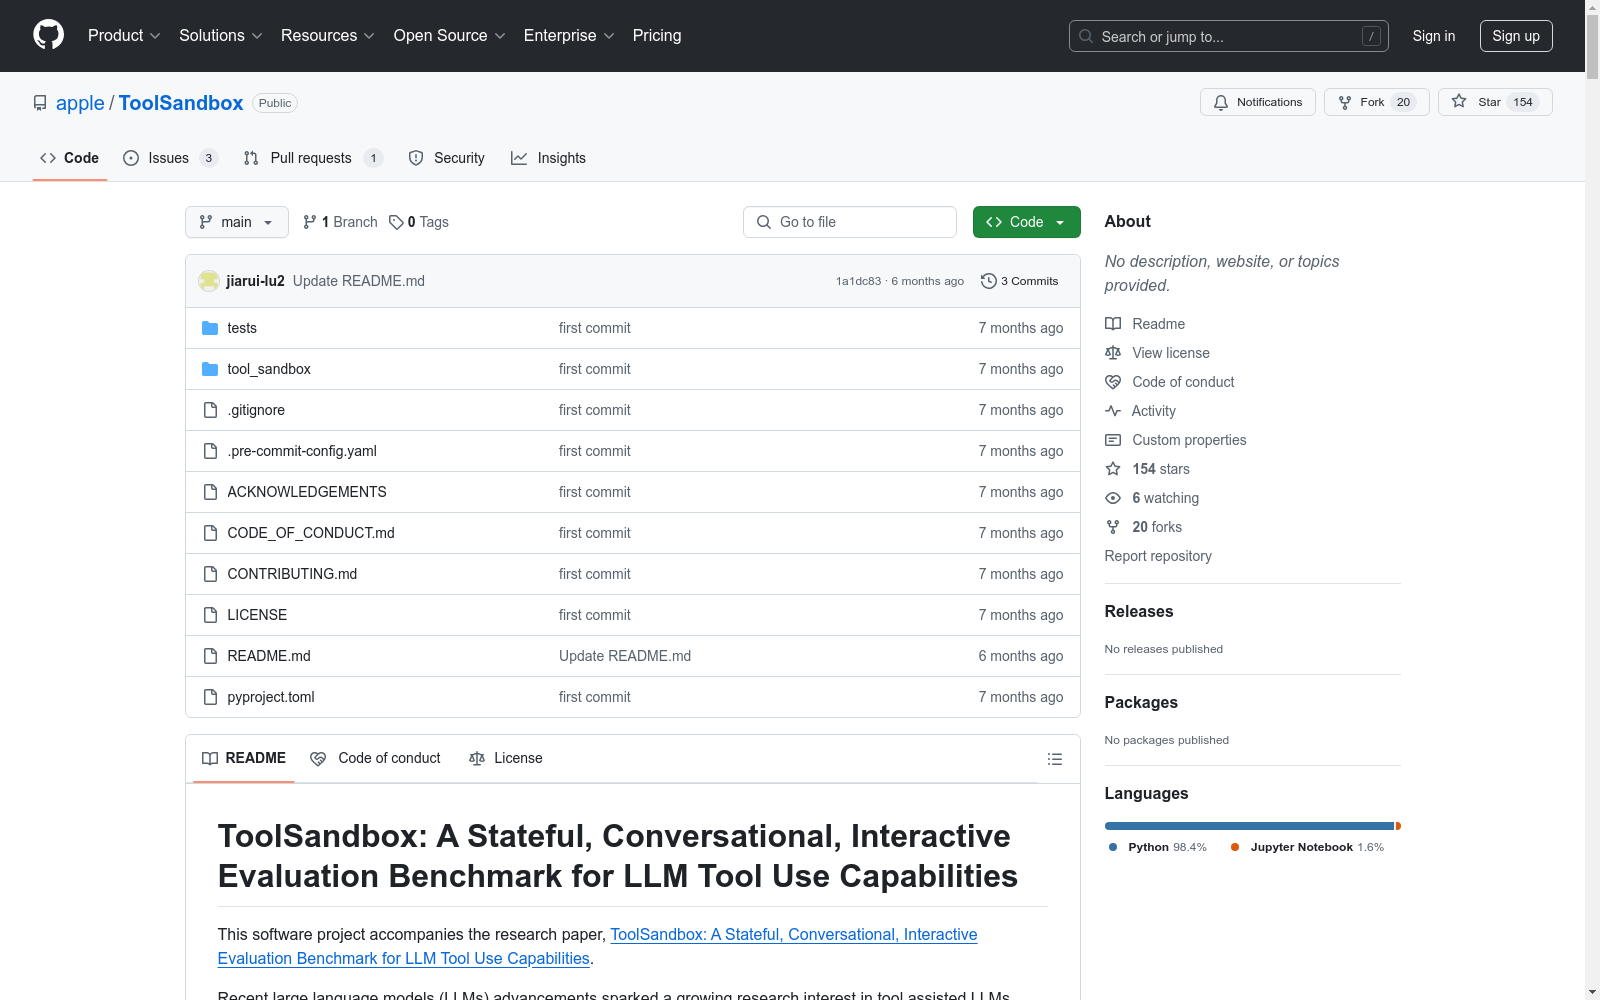Click the .gitignore file icon
1600x1000 pixels.
pyautogui.click(x=210, y=410)
